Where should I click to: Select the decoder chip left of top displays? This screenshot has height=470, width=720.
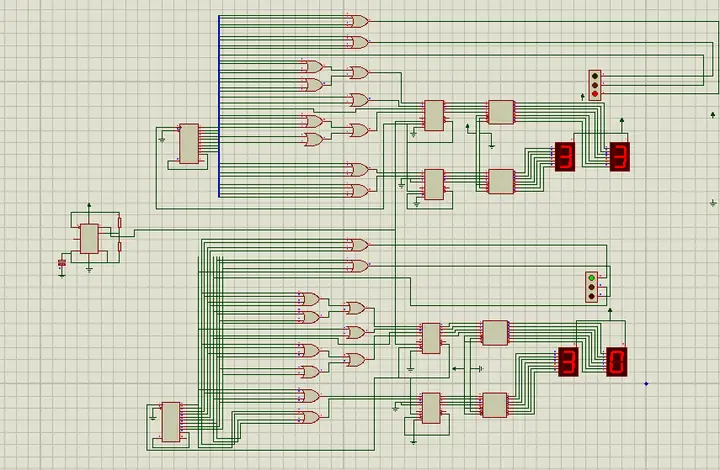(x=501, y=112)
